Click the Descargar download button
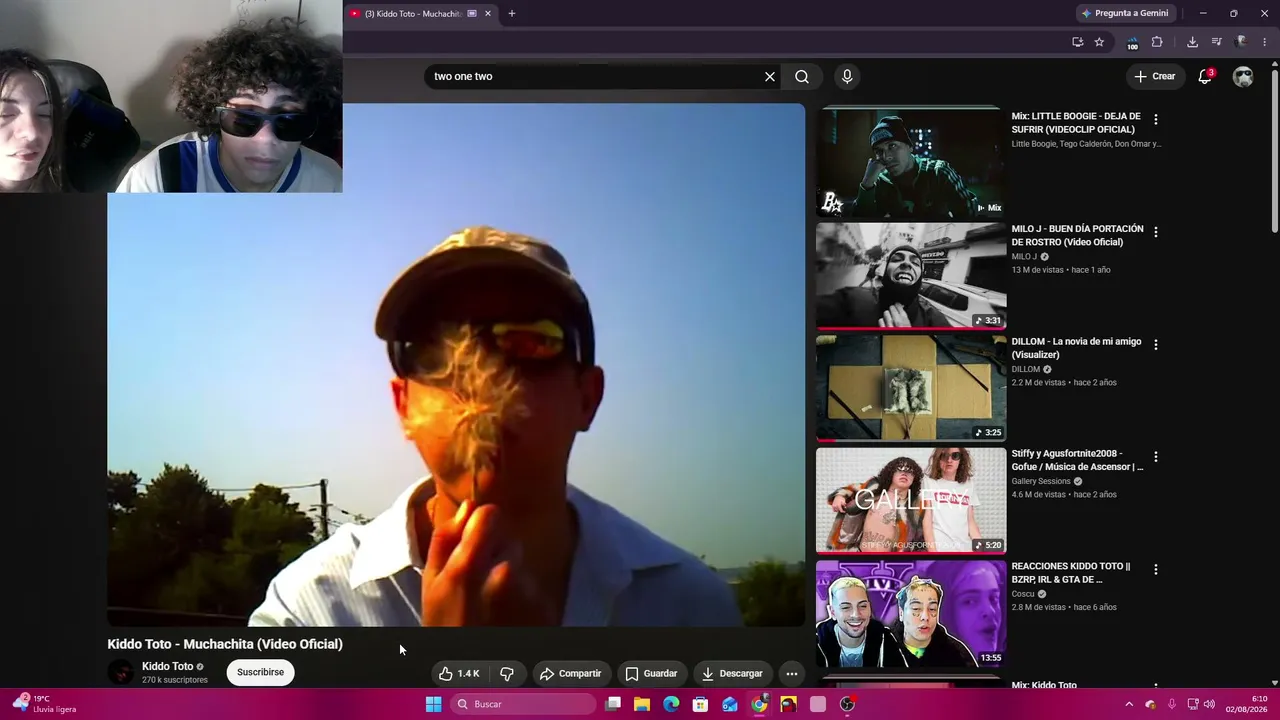Viewport: 1280px width, 720px height. 732,673
